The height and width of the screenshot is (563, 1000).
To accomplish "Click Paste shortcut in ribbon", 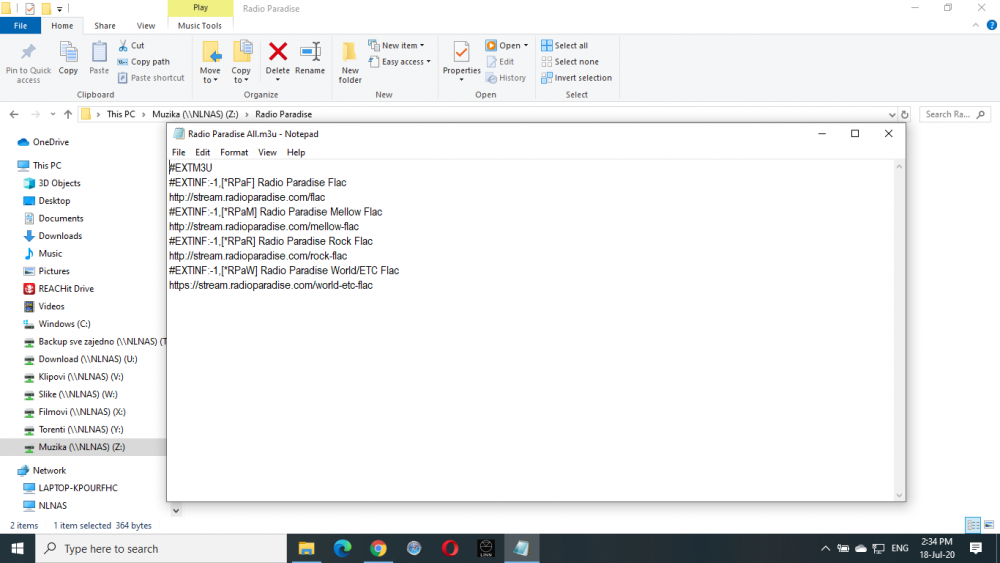I will tap(151, 78).
